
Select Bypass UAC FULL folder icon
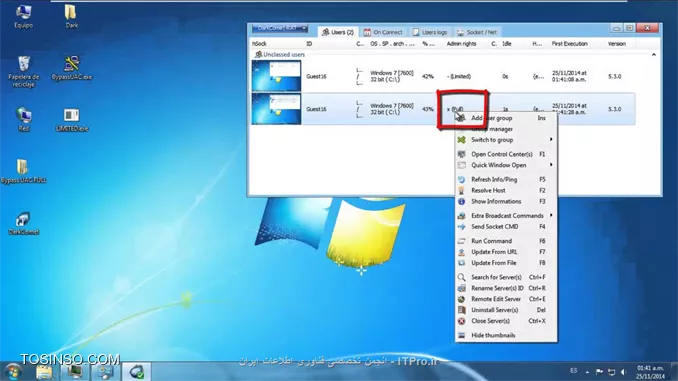tap(23, 171)
